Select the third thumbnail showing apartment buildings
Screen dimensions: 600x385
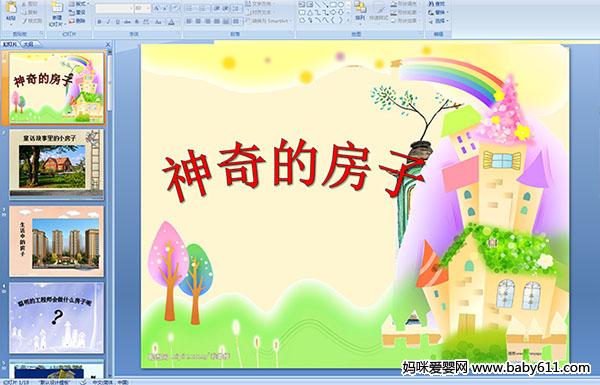click(x=57, y=241)
